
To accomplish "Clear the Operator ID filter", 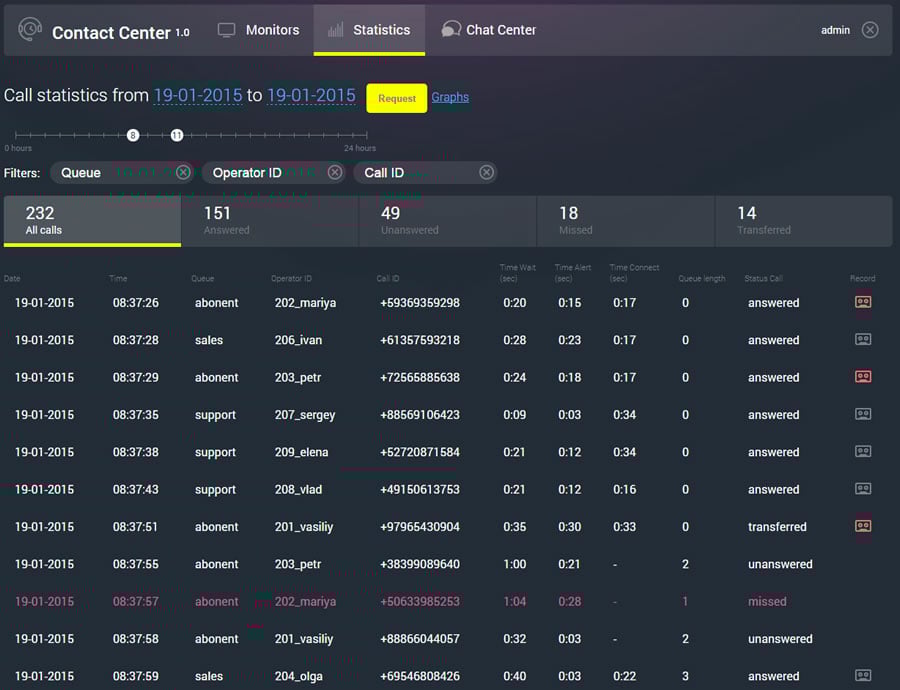I will [x=335, y=173].
